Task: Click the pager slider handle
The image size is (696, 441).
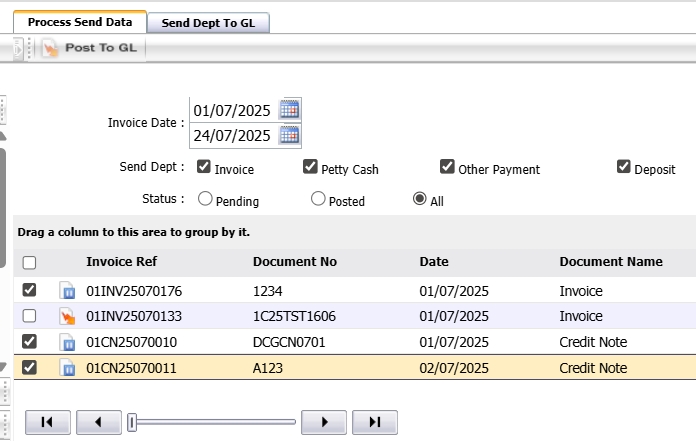Action: pos(132,423)
